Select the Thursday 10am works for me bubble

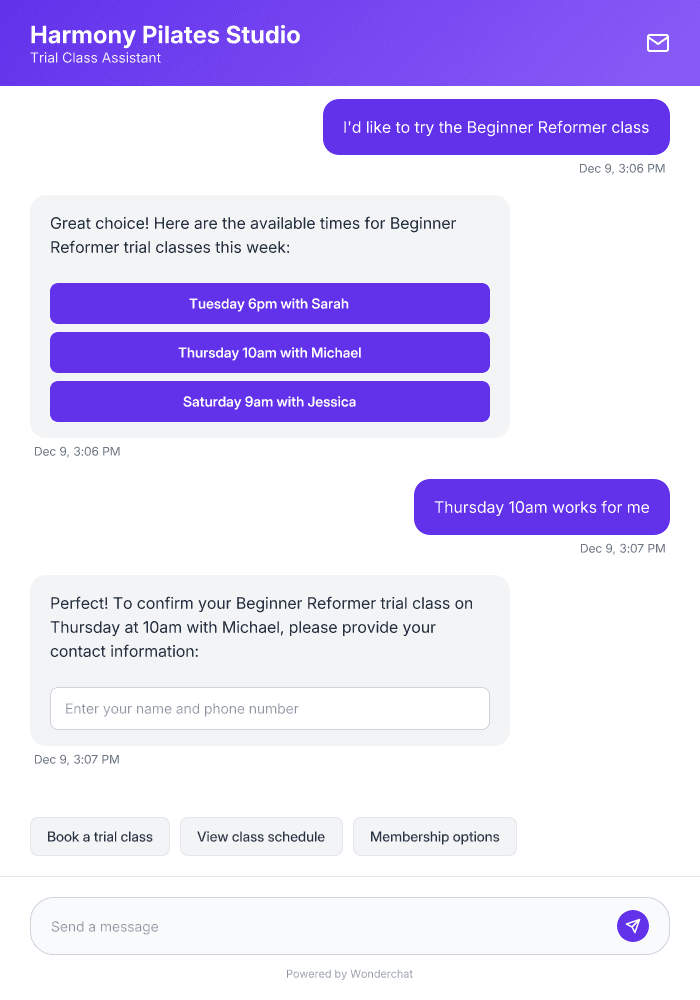click(x=541, y=507)
